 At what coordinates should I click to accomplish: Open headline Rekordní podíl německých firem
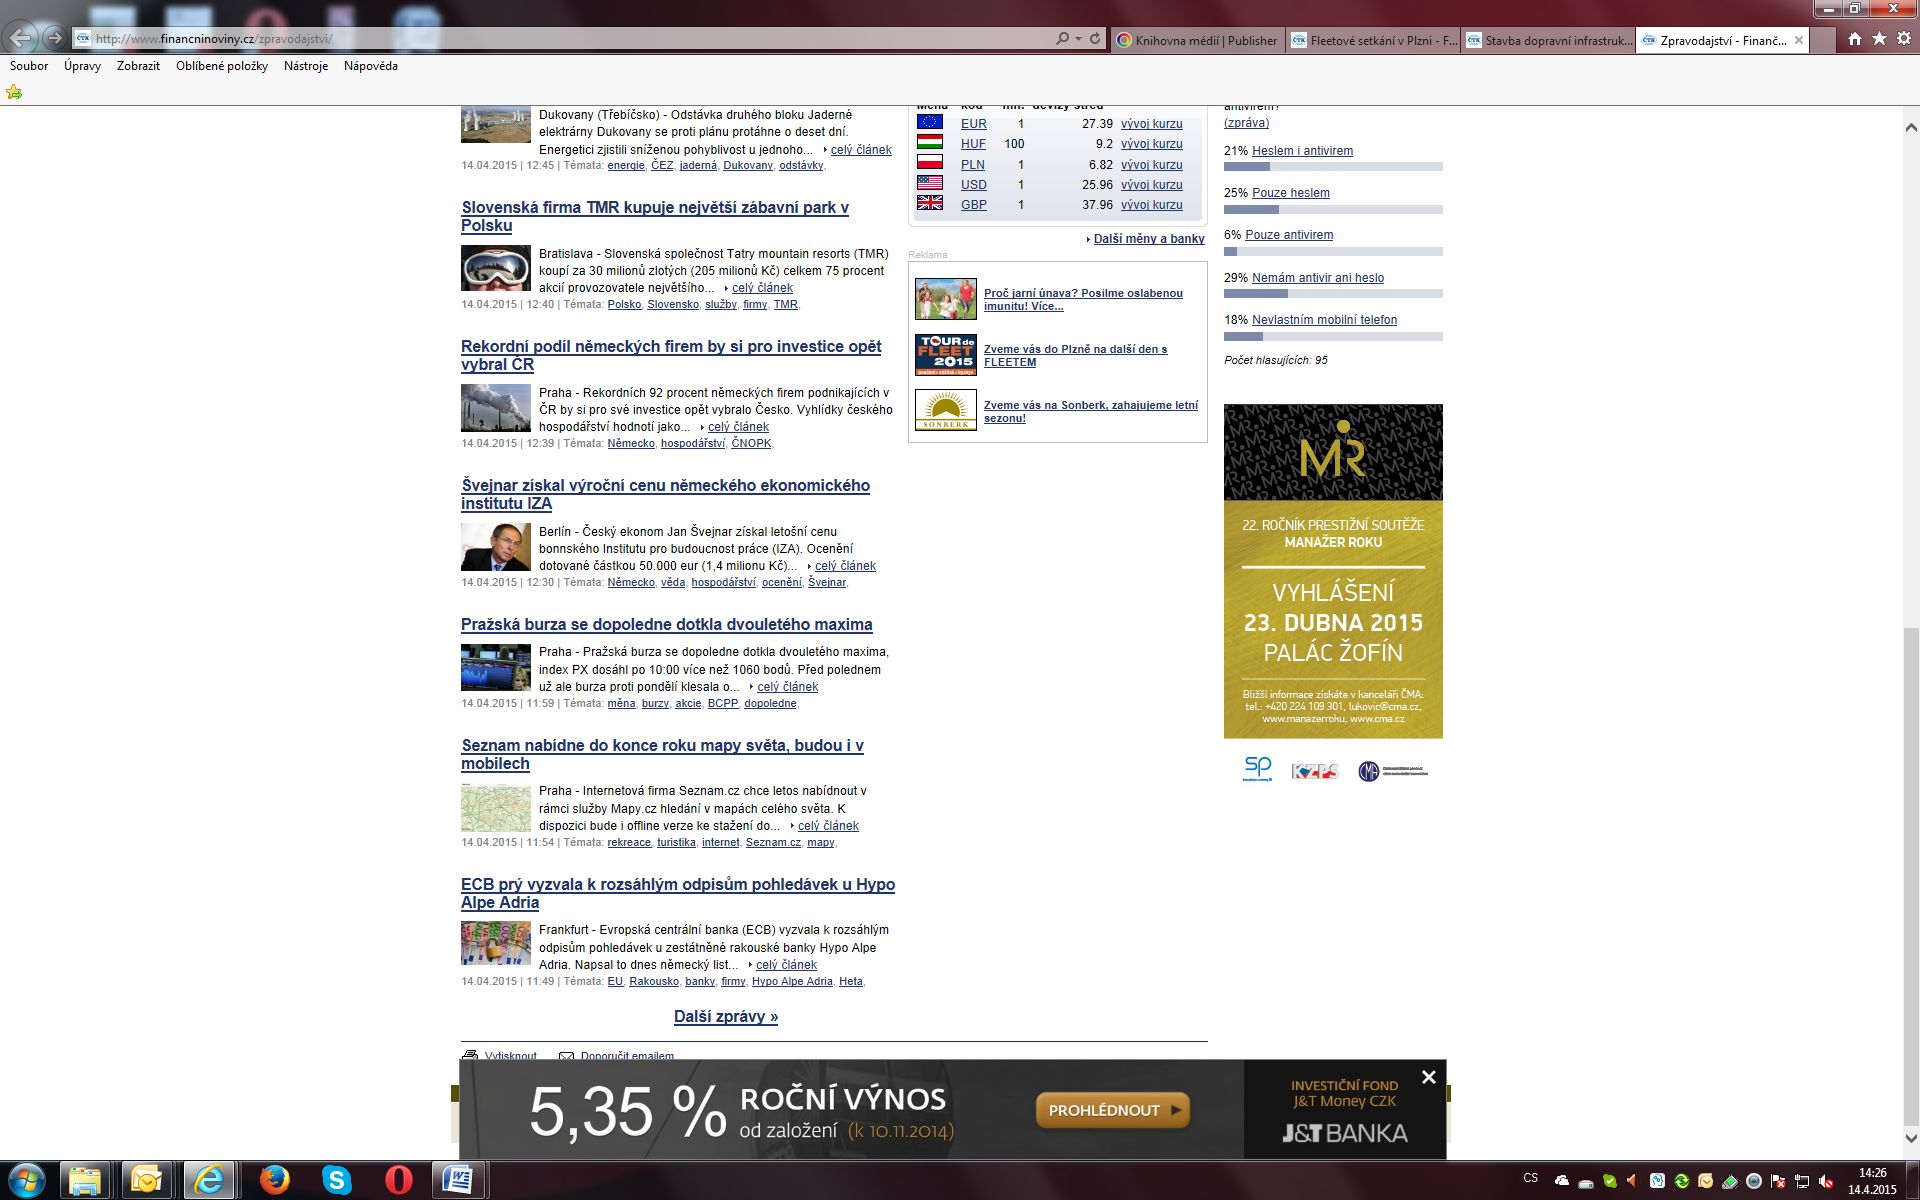click(671, 355)
